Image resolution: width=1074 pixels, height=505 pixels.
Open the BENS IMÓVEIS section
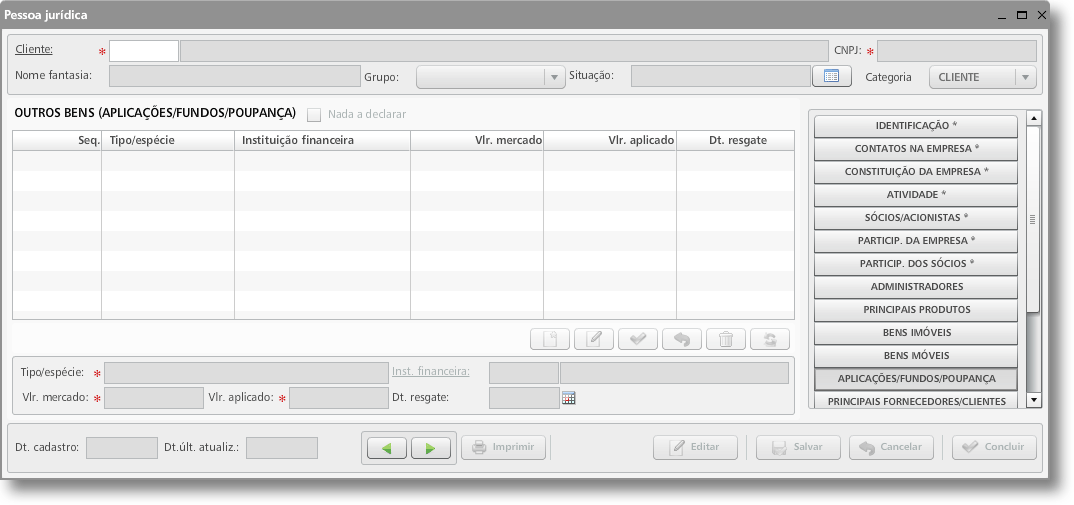pyautogui.click(x=916, y=333)
